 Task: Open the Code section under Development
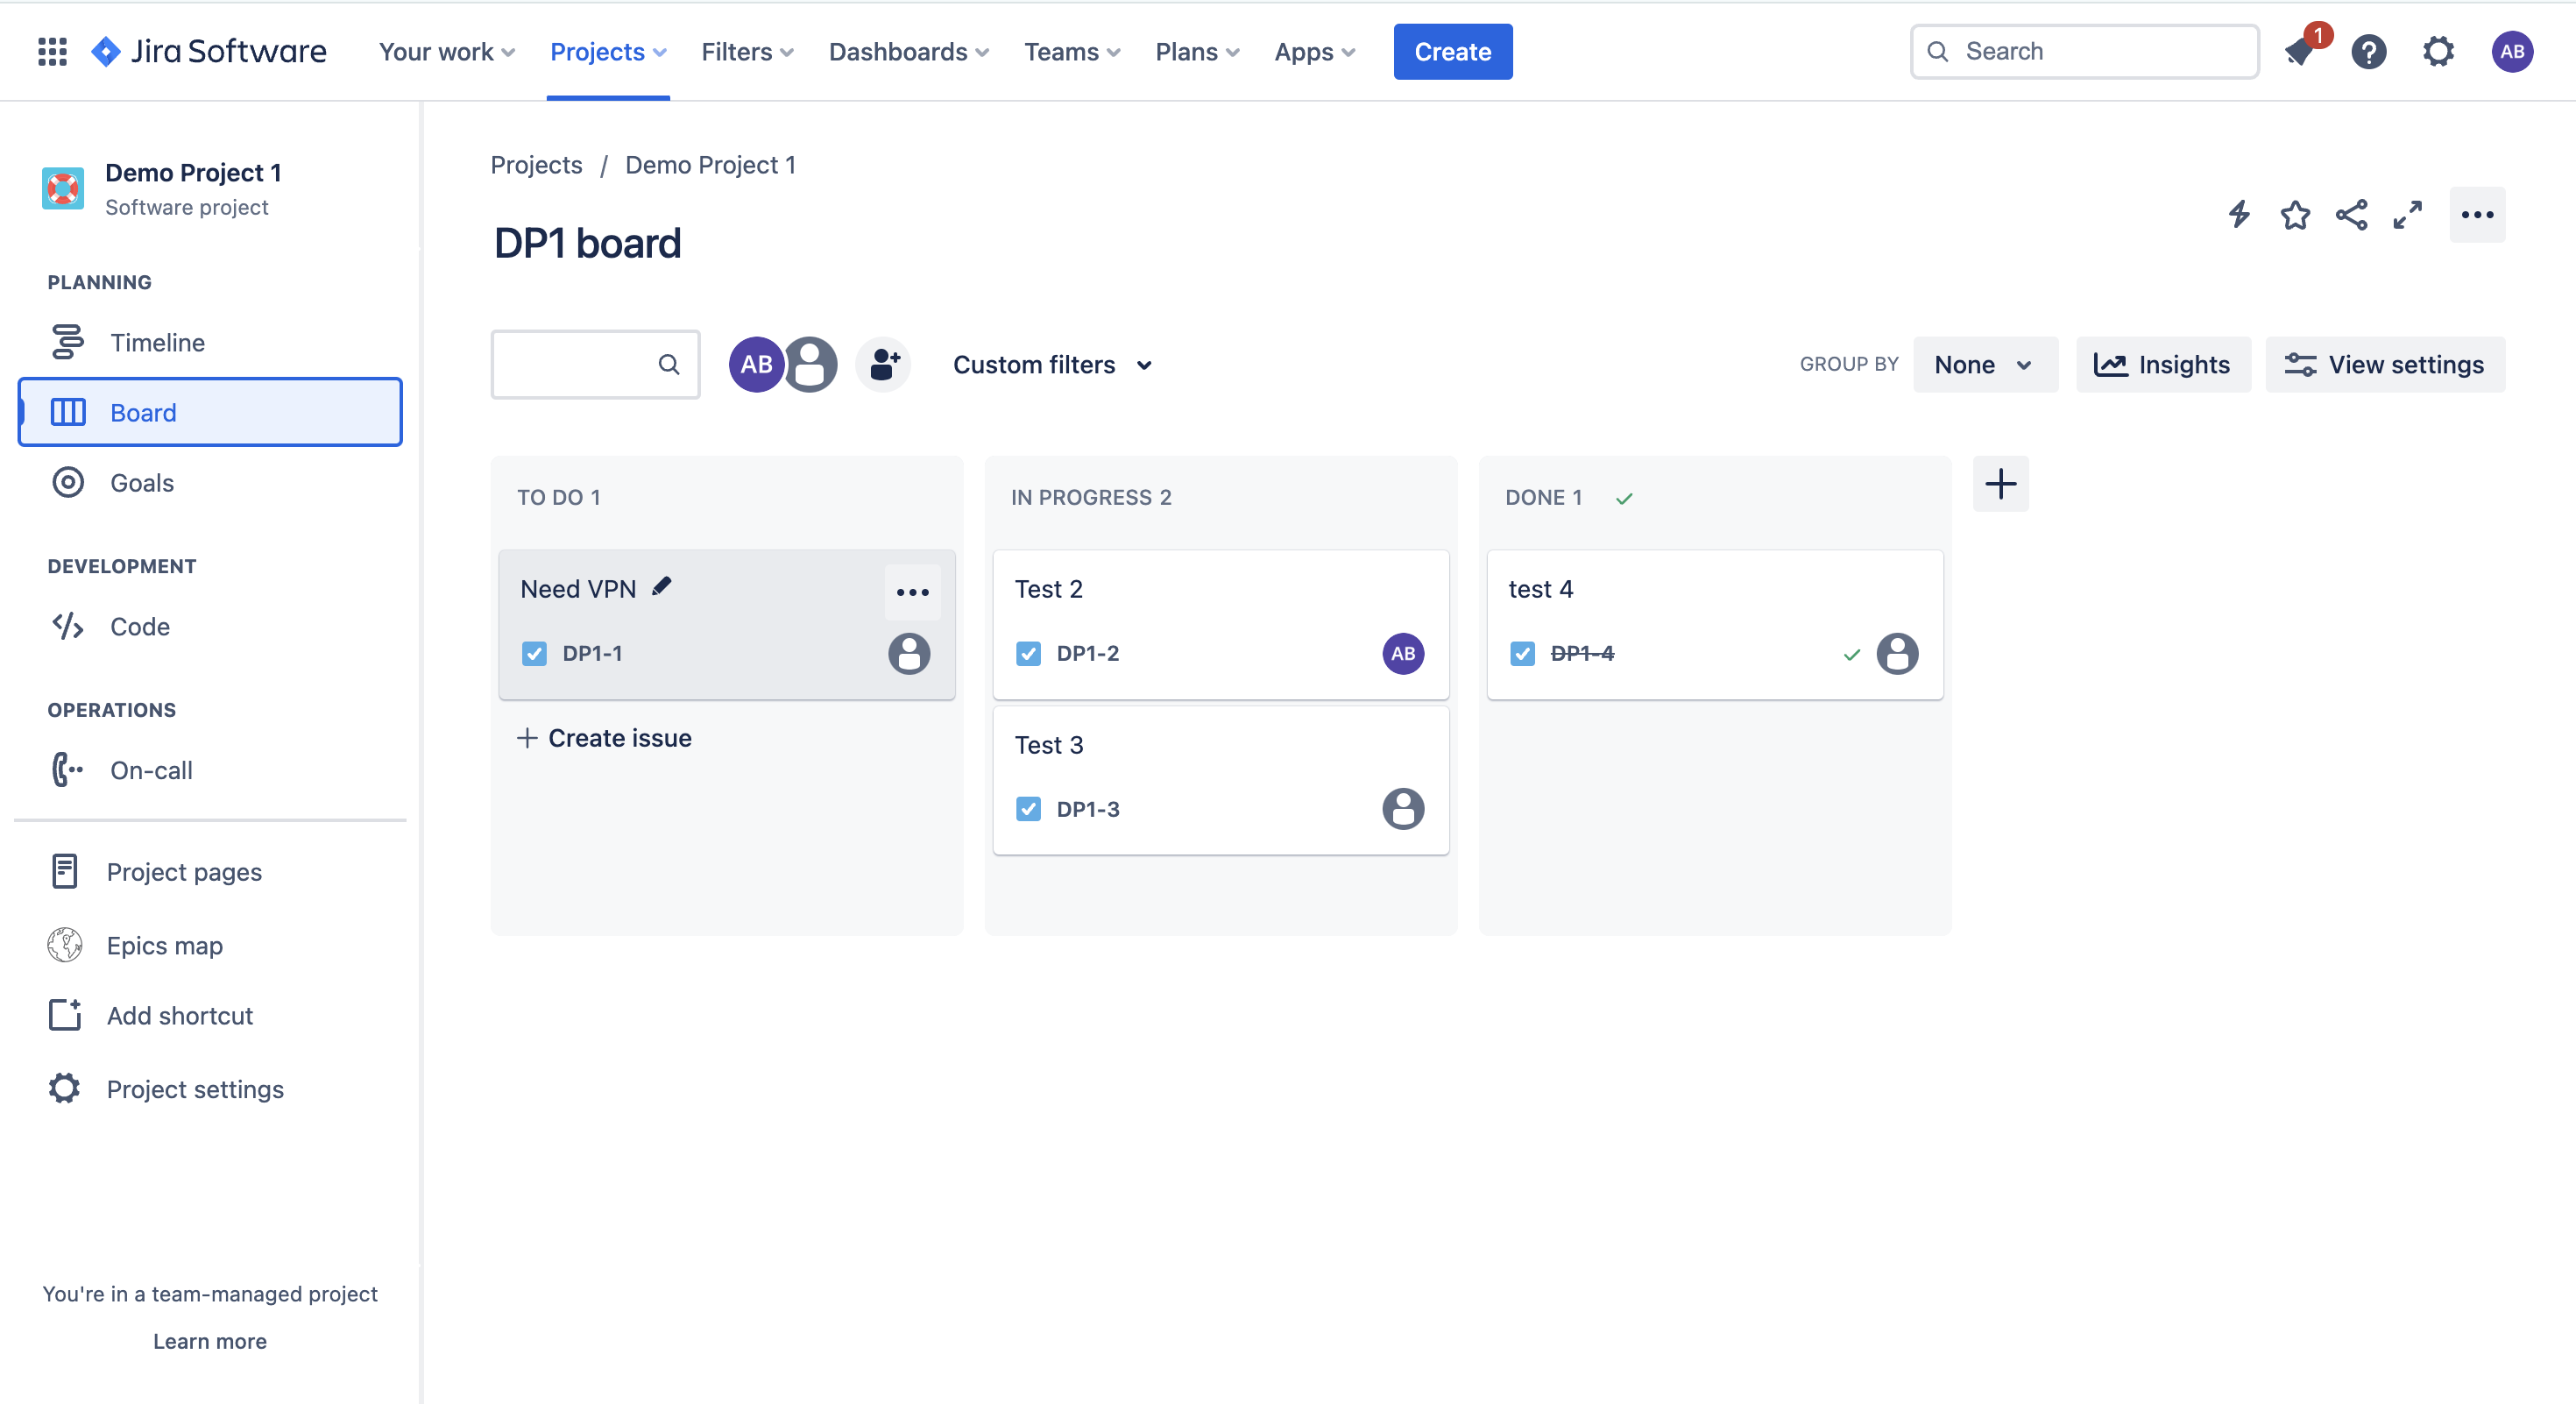pyautogui.click(x=139, y=627)
